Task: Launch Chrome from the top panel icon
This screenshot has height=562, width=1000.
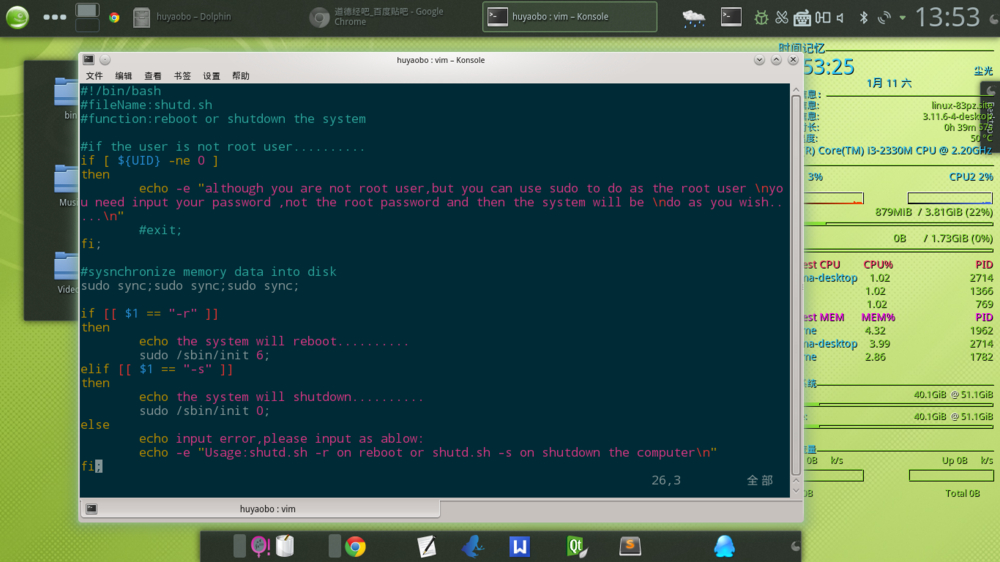Action: click(x=114, y=17)
